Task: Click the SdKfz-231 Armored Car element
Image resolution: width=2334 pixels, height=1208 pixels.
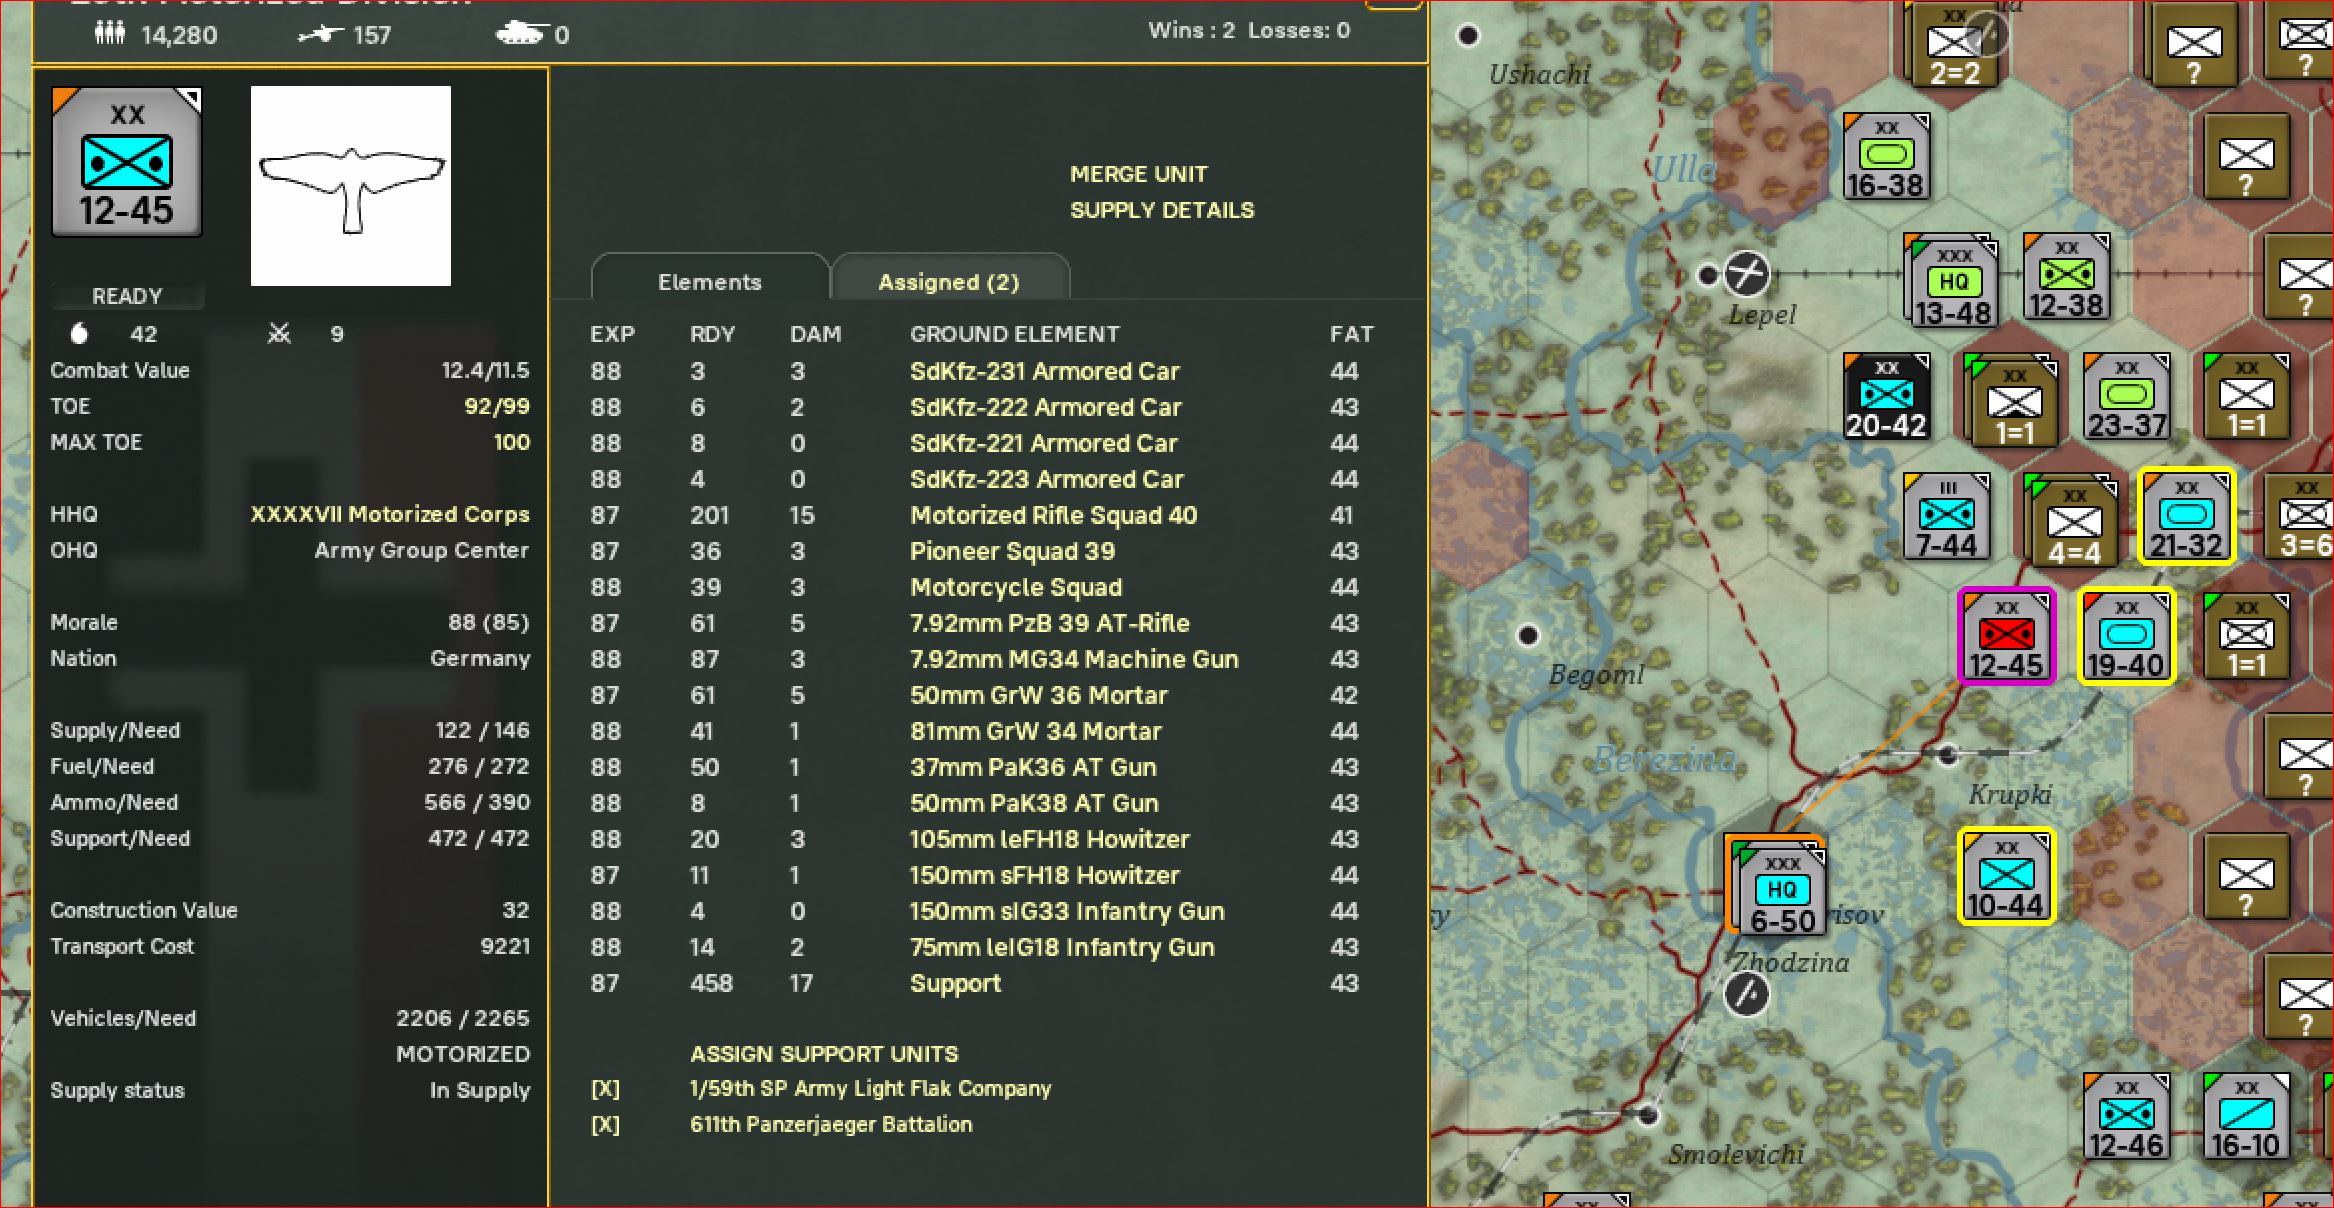Action: (1045, 371)
